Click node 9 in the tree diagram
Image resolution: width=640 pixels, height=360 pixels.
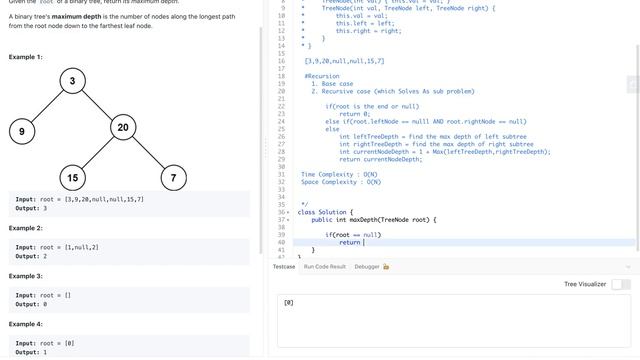coord(22,131)
